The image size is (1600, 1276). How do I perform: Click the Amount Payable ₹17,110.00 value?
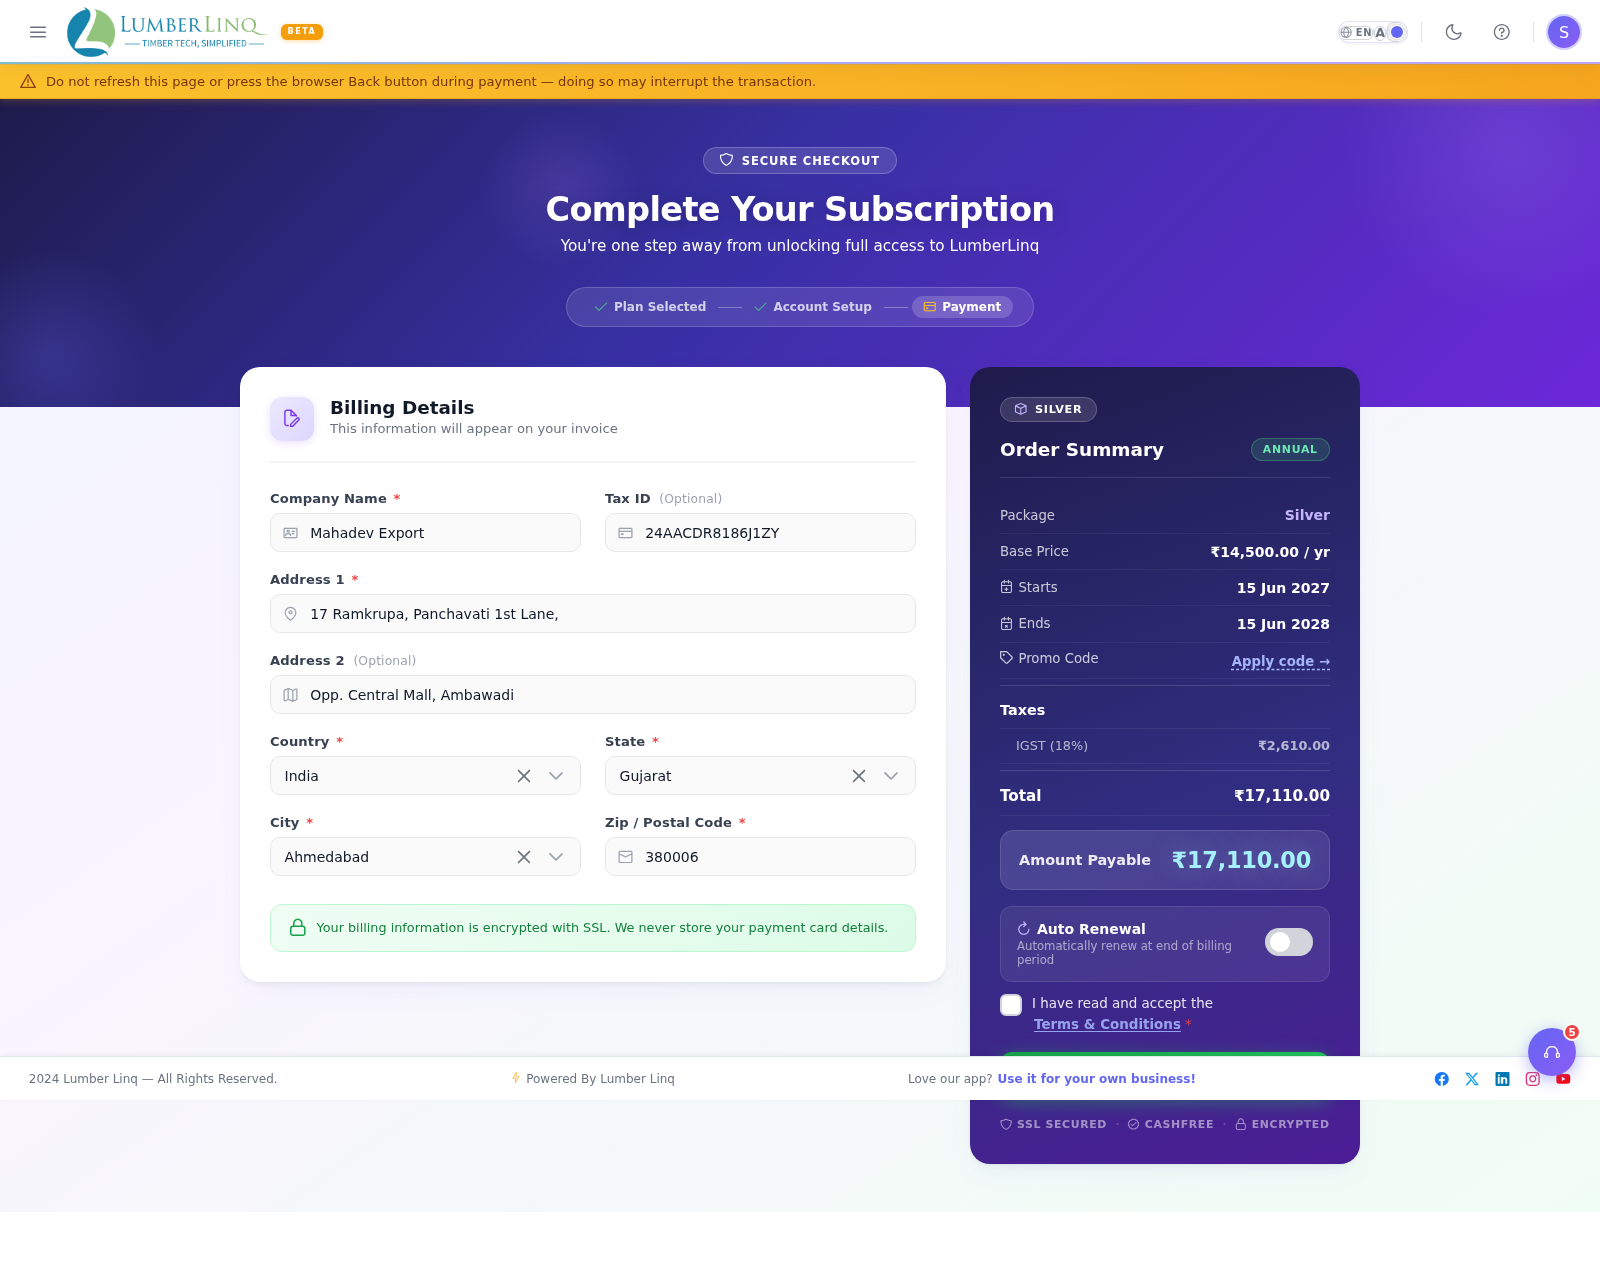[1241, 860]
